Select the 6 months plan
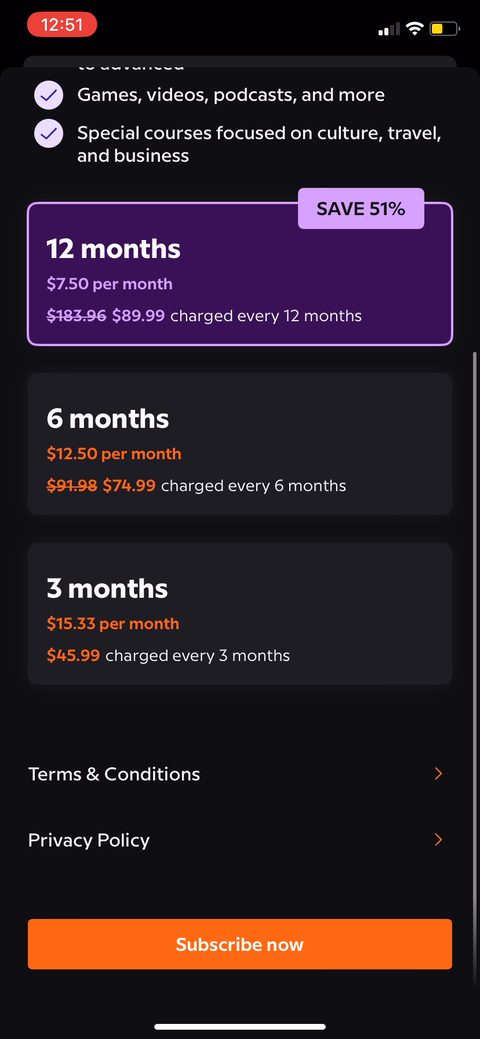The image size is (480, 1039). click(x=240, y=443)
